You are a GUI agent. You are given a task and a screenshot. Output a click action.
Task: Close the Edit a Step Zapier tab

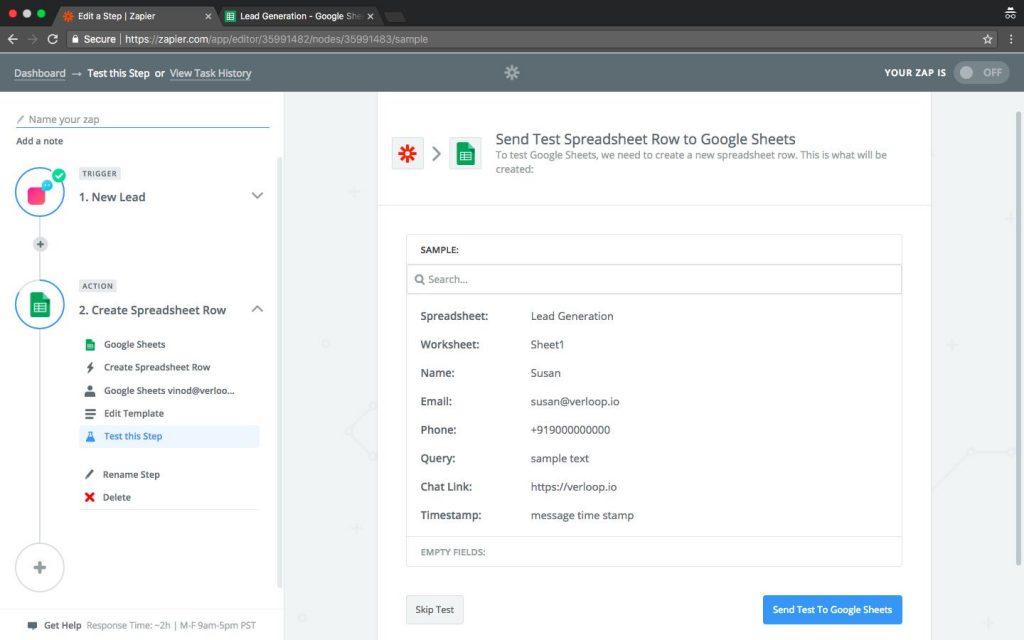click(x=208, y=16)
